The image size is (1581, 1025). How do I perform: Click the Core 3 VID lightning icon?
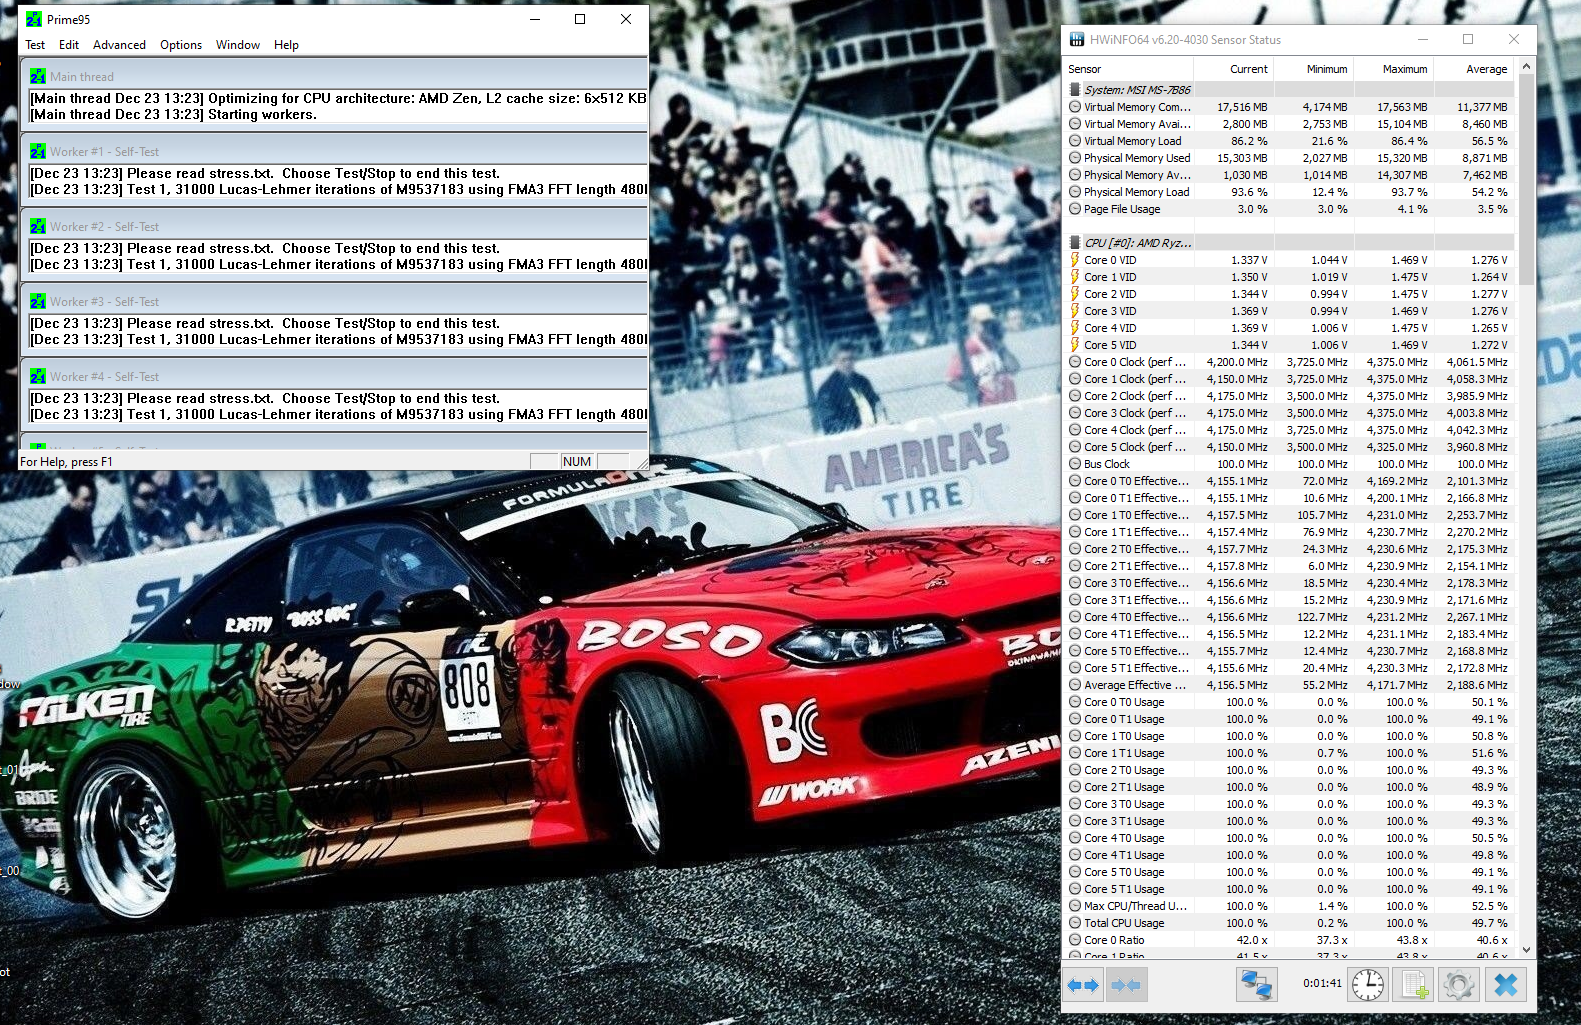[x=1075, y=311]
